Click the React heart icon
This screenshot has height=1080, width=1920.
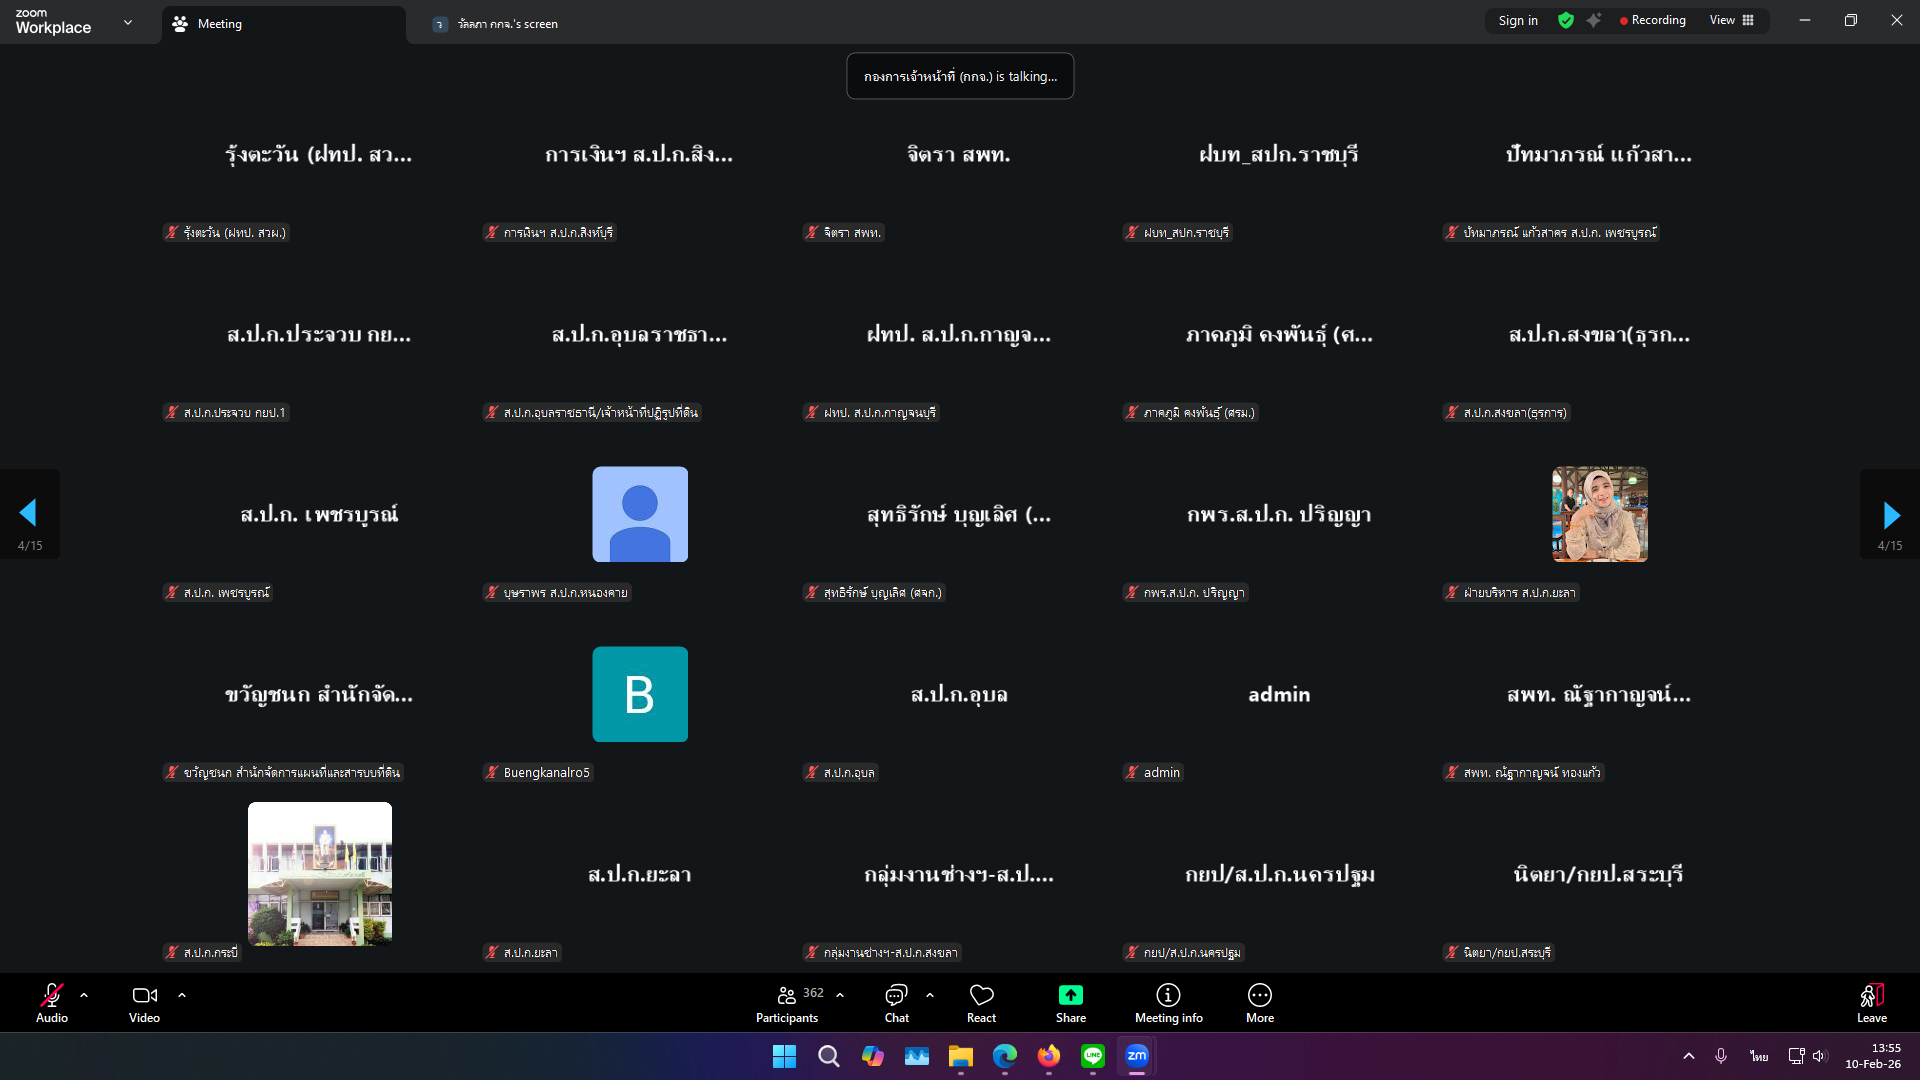click(x=981, y=996)
